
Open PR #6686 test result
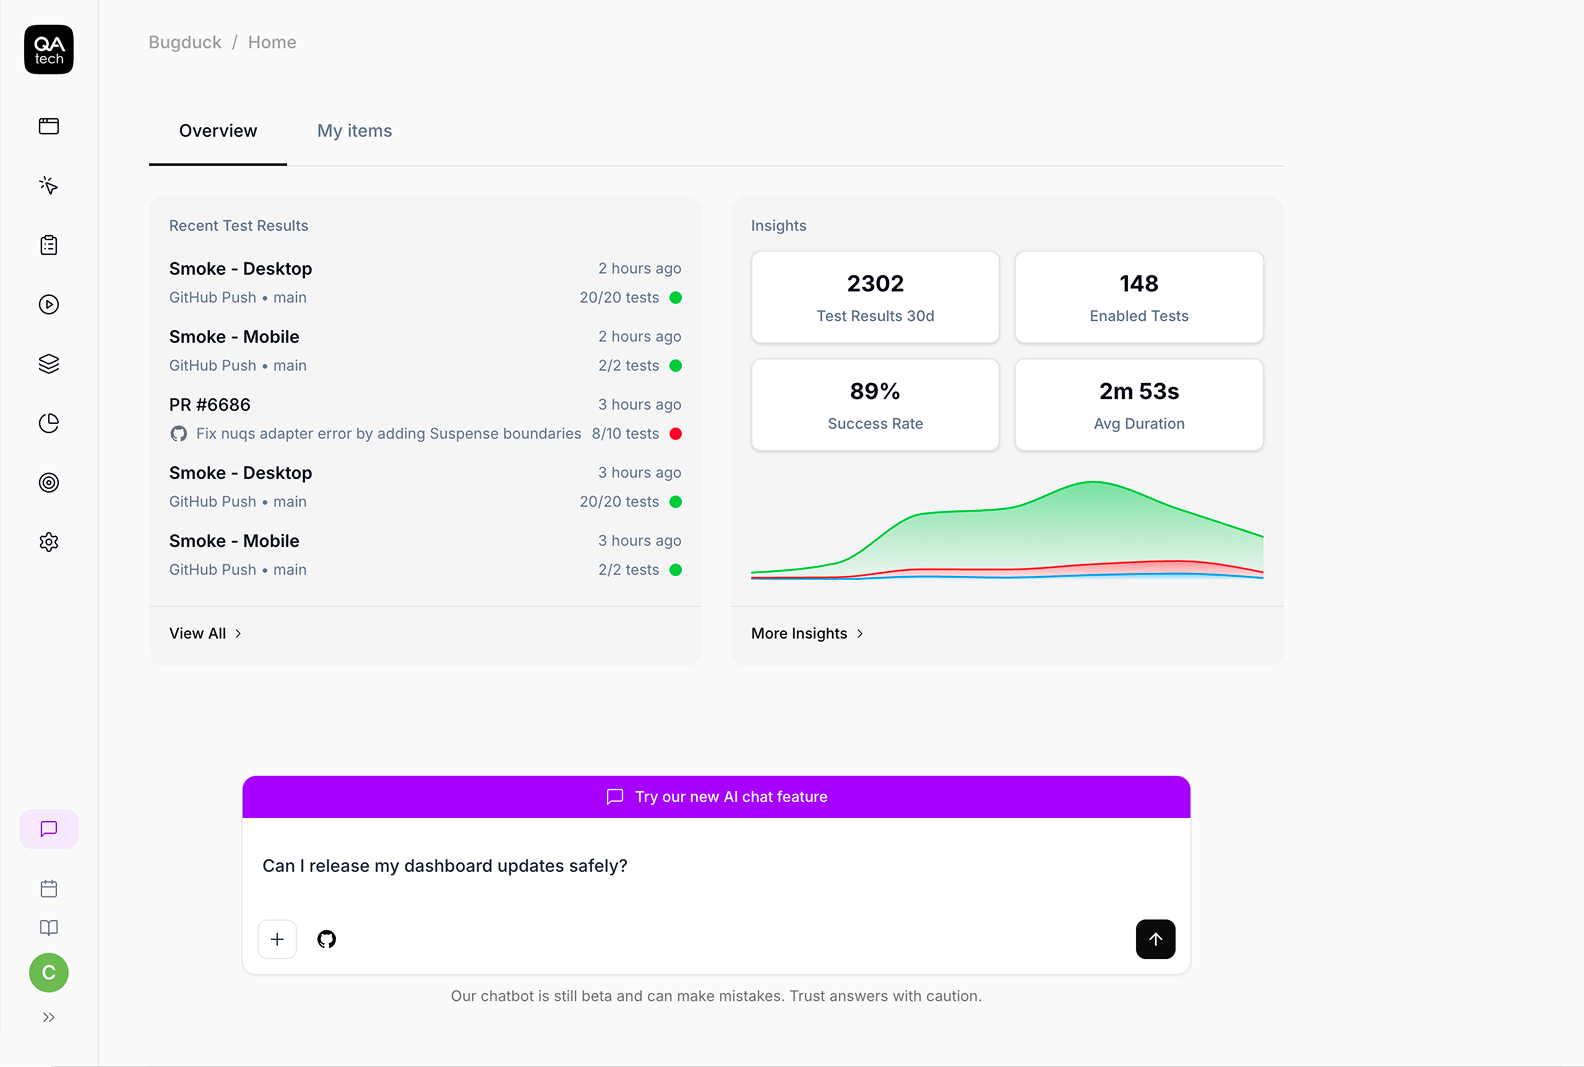(425, 419)
